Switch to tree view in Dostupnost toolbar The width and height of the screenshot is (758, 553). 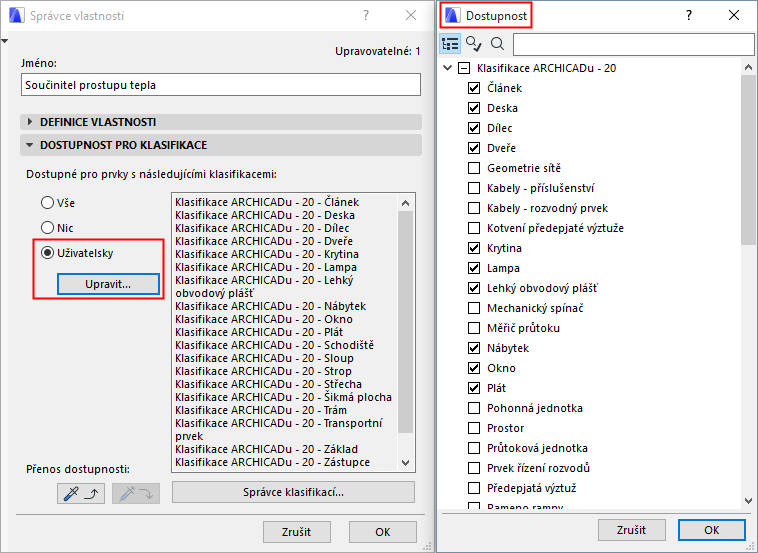(451, 44)
